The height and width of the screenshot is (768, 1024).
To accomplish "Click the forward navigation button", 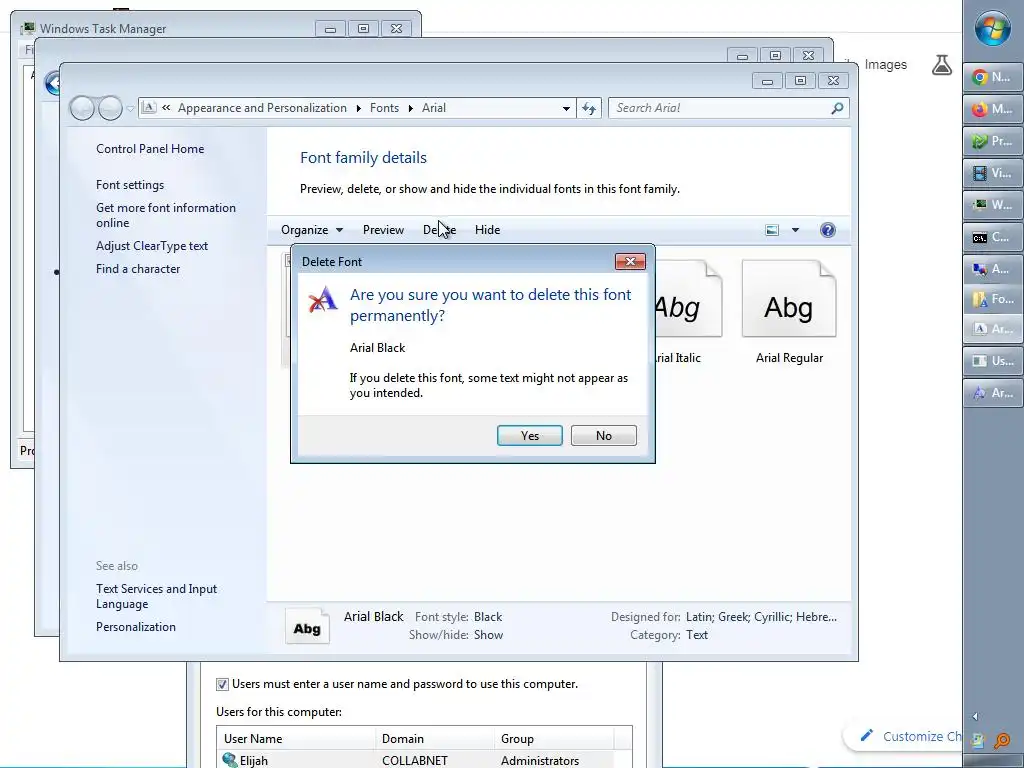I will click(110, 108).
